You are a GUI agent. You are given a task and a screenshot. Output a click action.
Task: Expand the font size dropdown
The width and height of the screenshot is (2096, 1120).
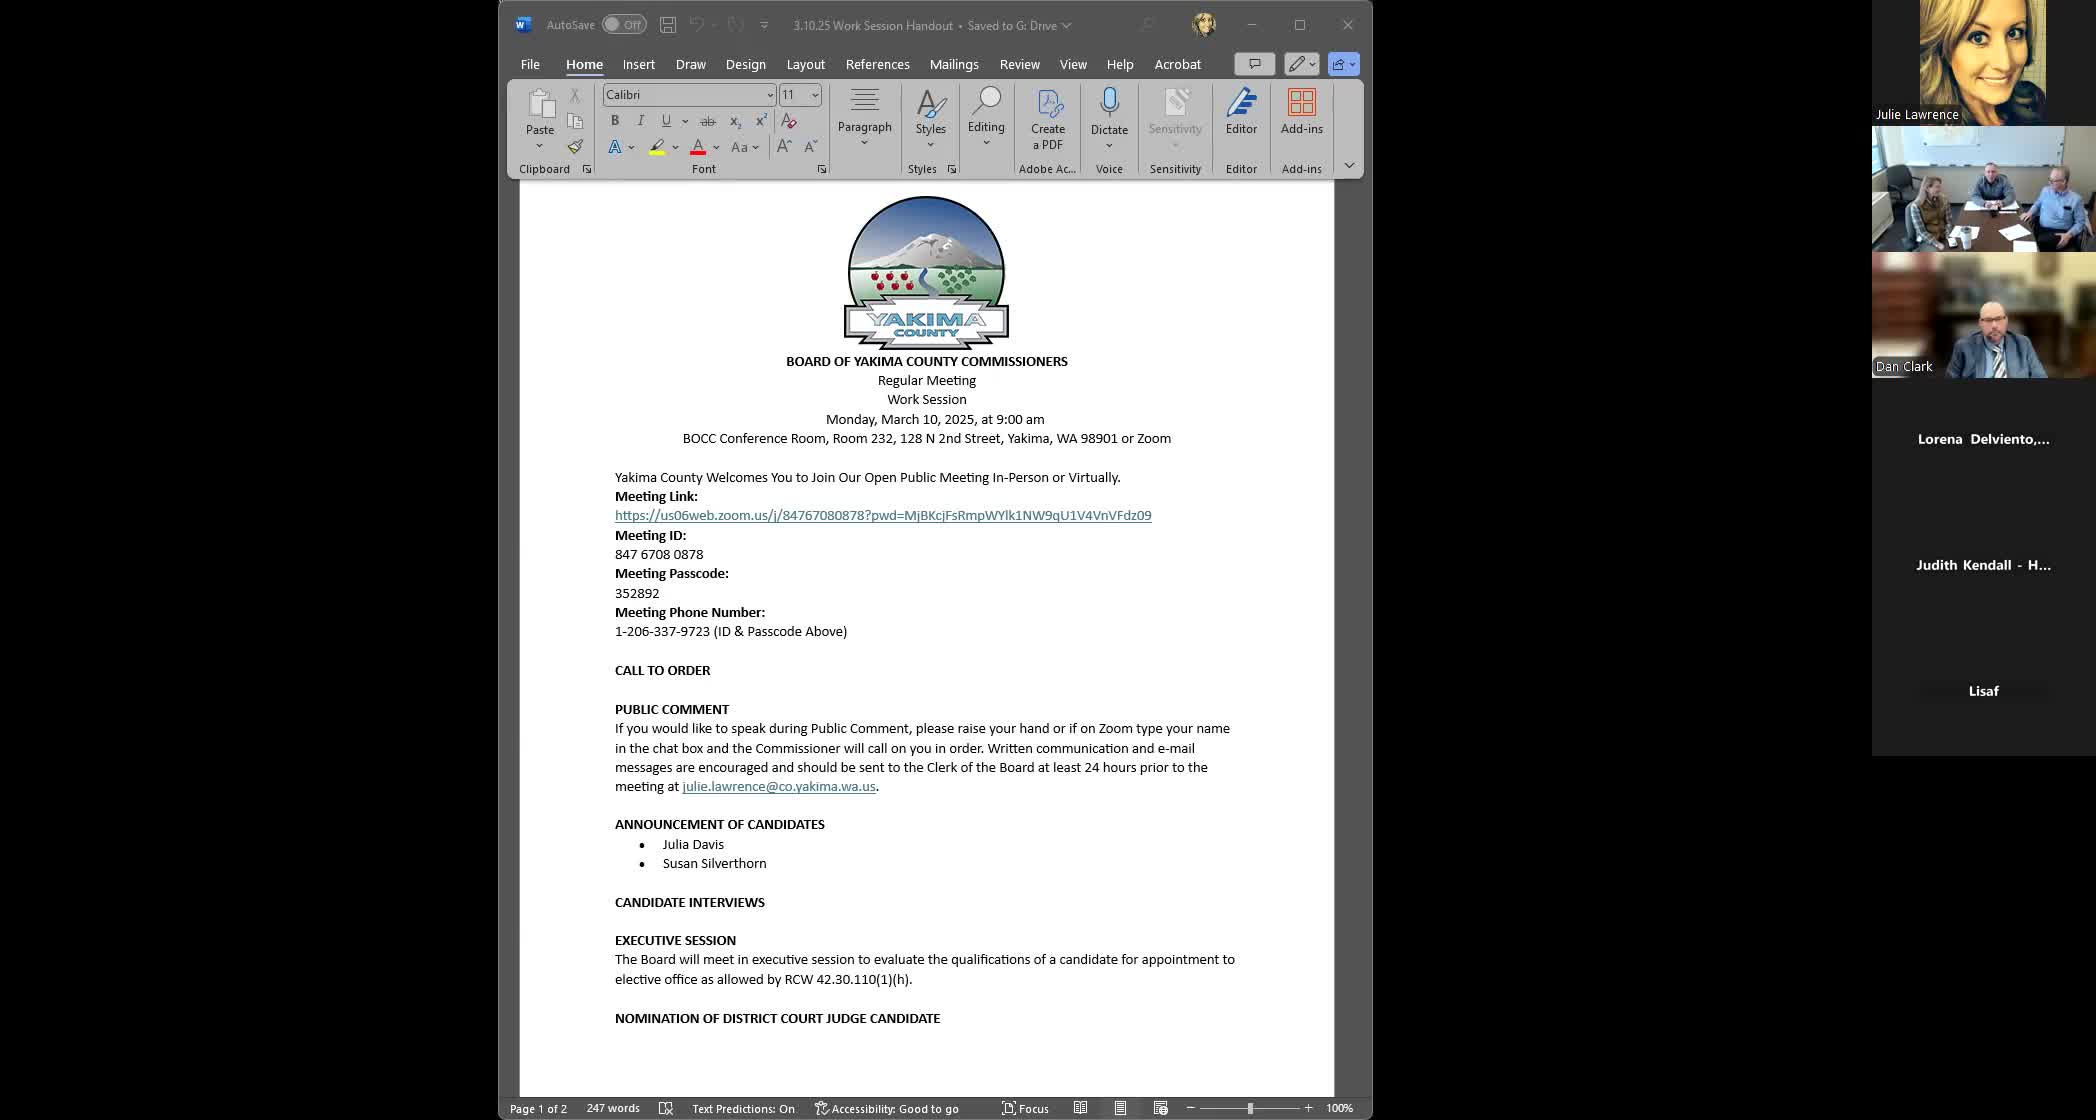[815, 95]
